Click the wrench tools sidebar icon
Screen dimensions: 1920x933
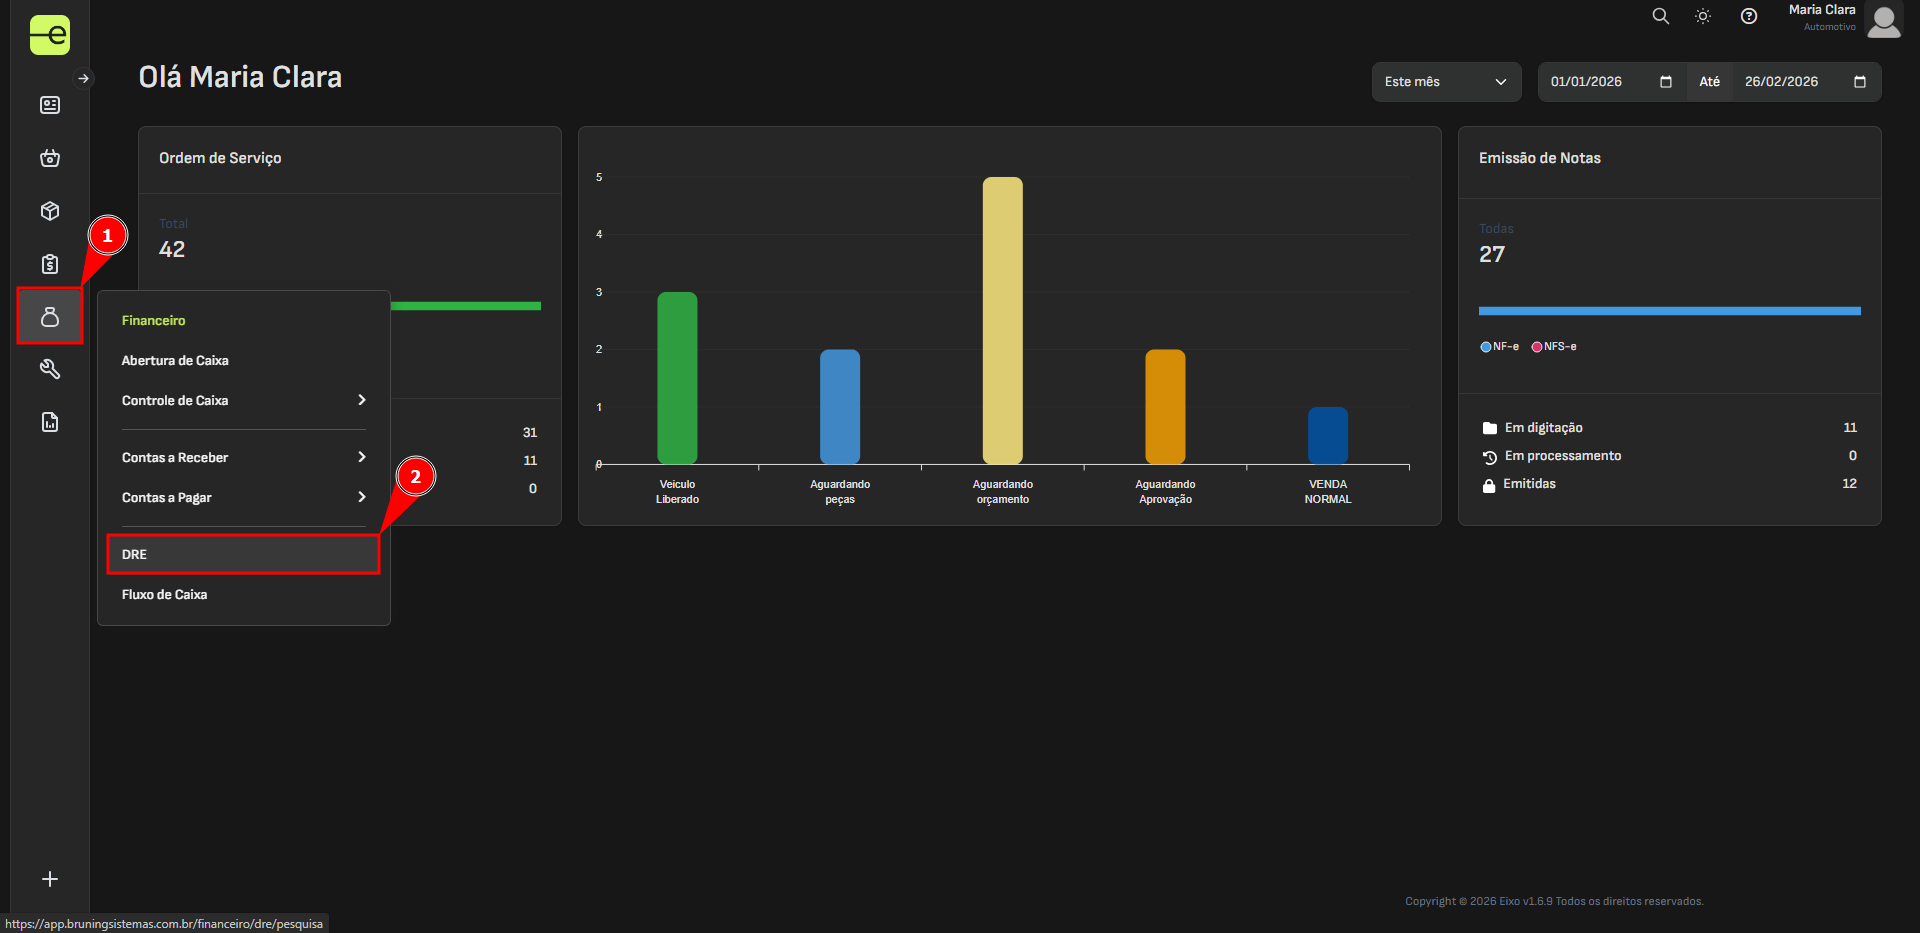[x=50, y=370]
